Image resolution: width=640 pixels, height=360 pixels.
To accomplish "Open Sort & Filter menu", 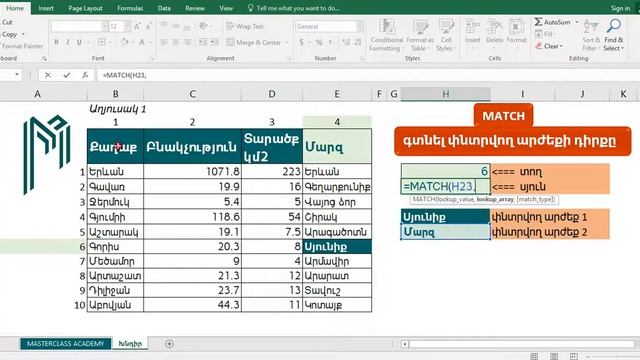I will [591, 36].
